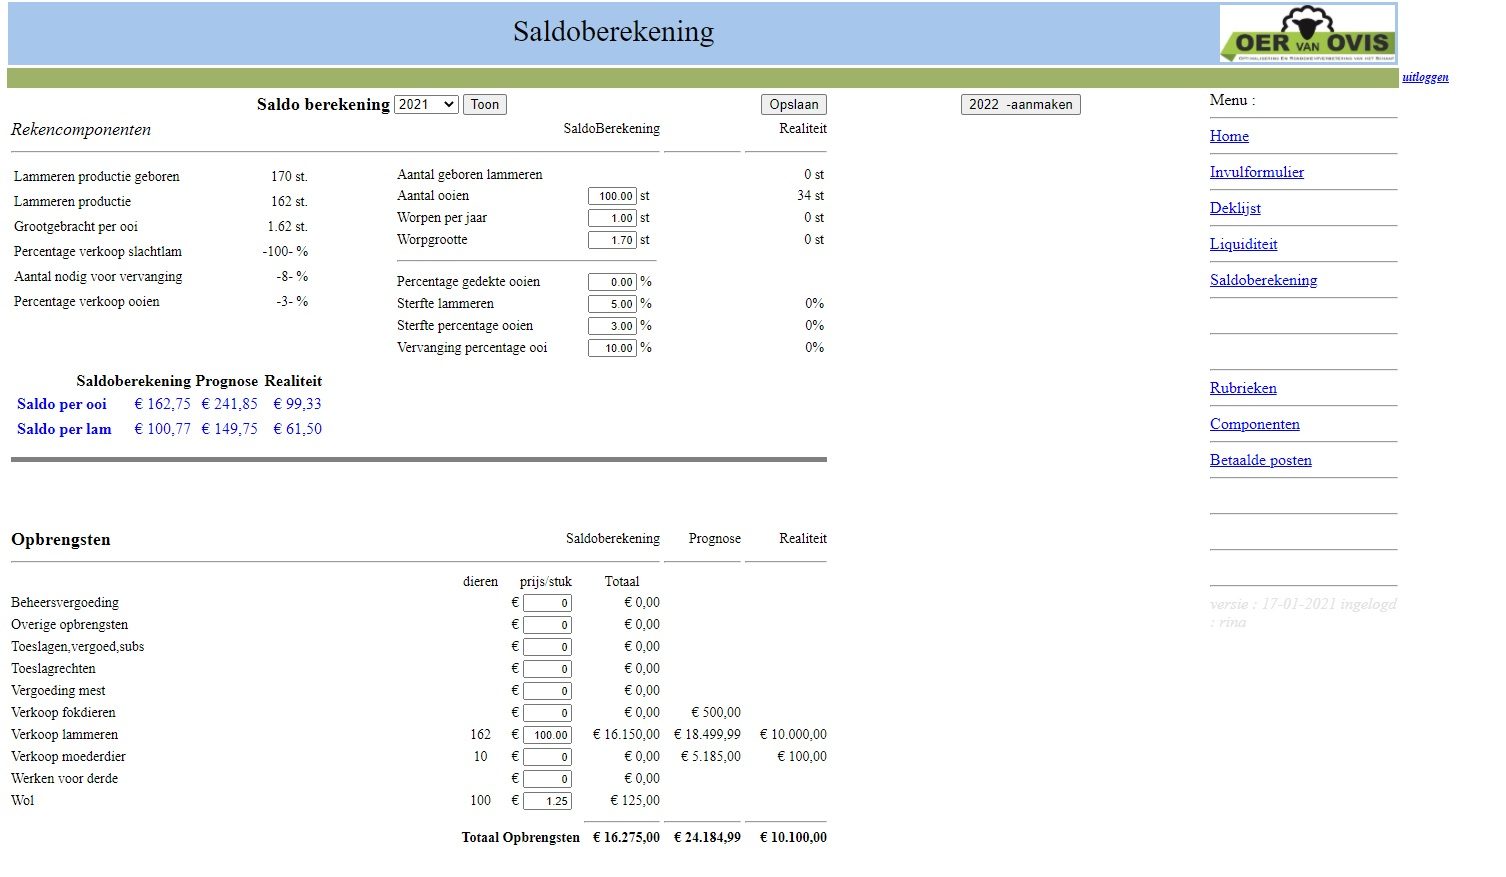Click the Wol price per piece field

click(x=547, y=801)
